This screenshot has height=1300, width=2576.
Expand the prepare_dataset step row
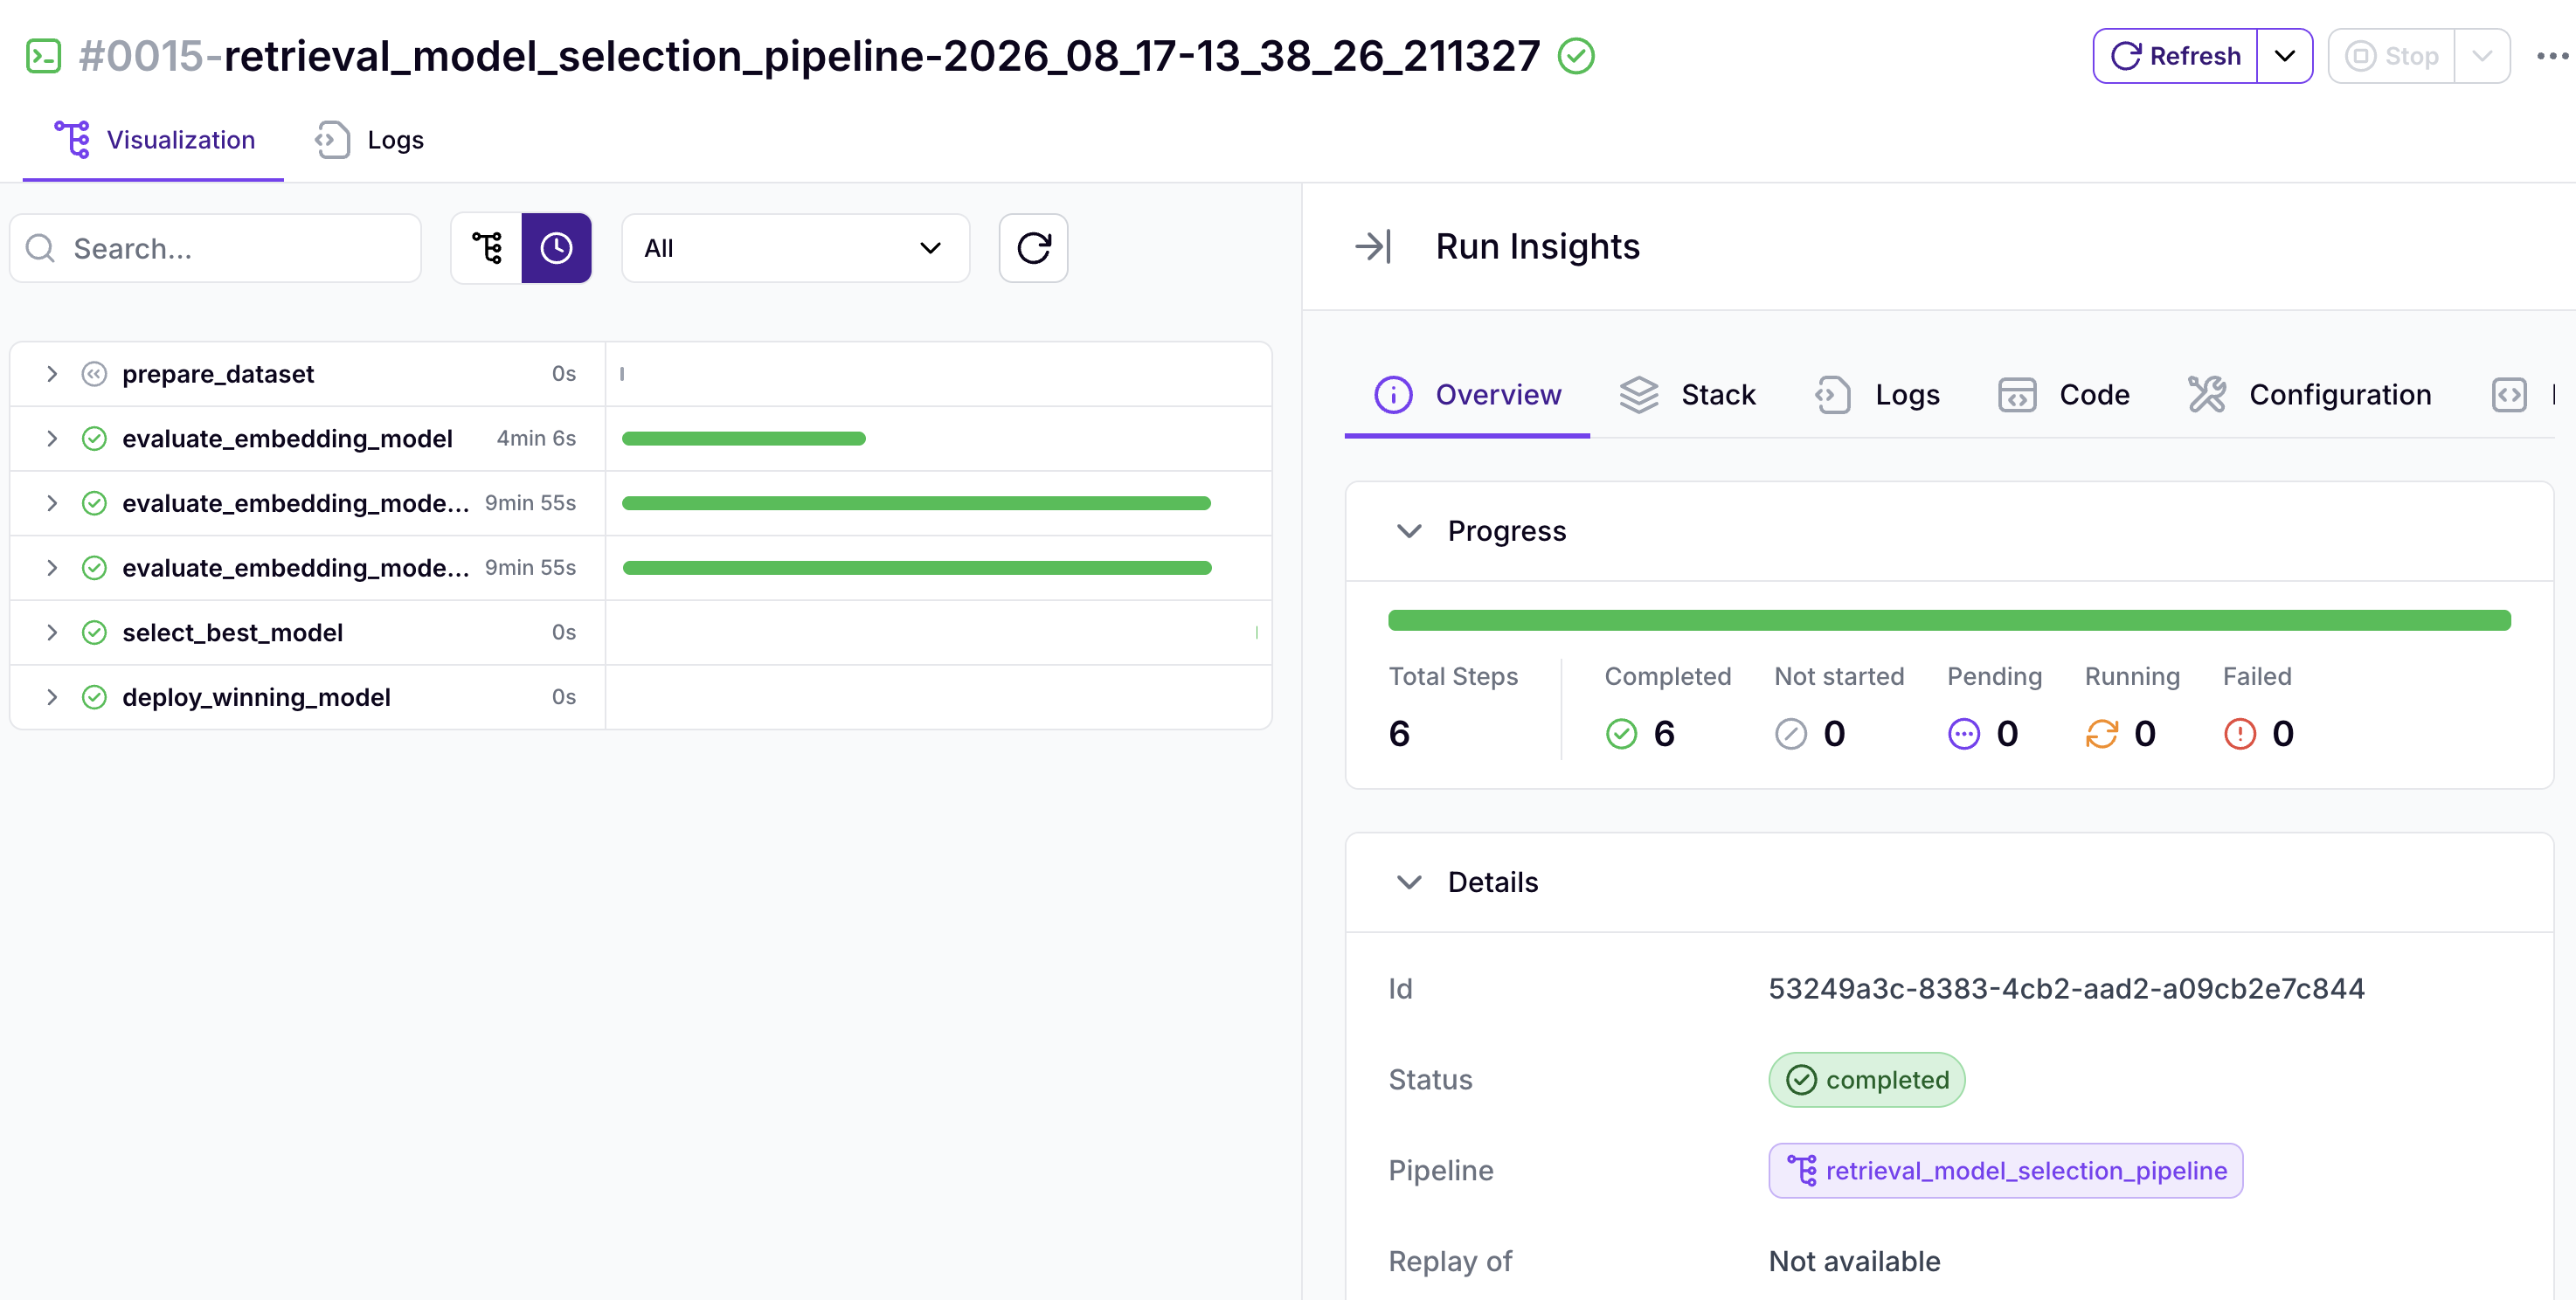pyautogui.click(x=52, y=374)
